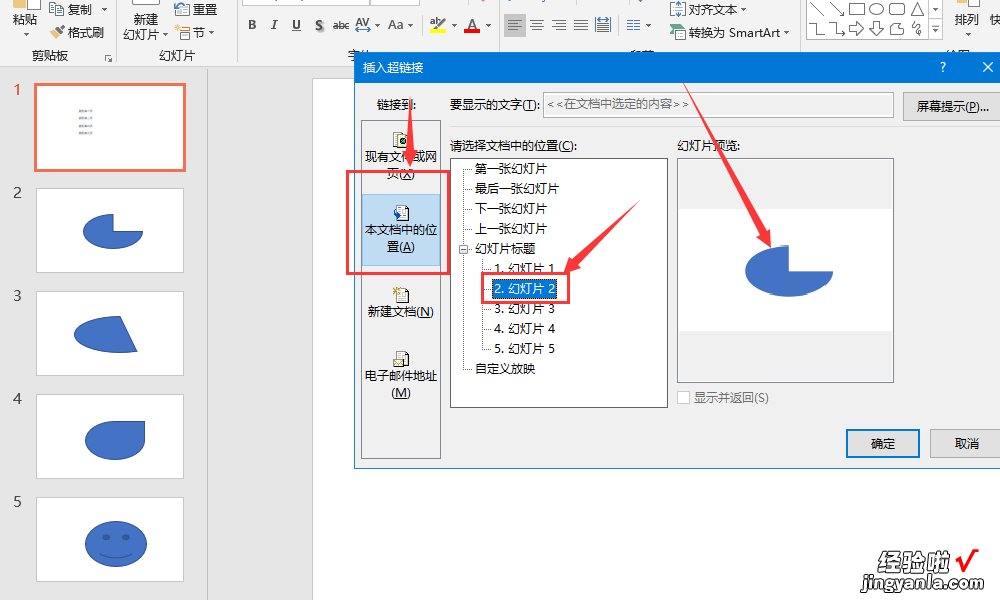Select the down arrow shape
The image size is (1000, 600).
877,29
